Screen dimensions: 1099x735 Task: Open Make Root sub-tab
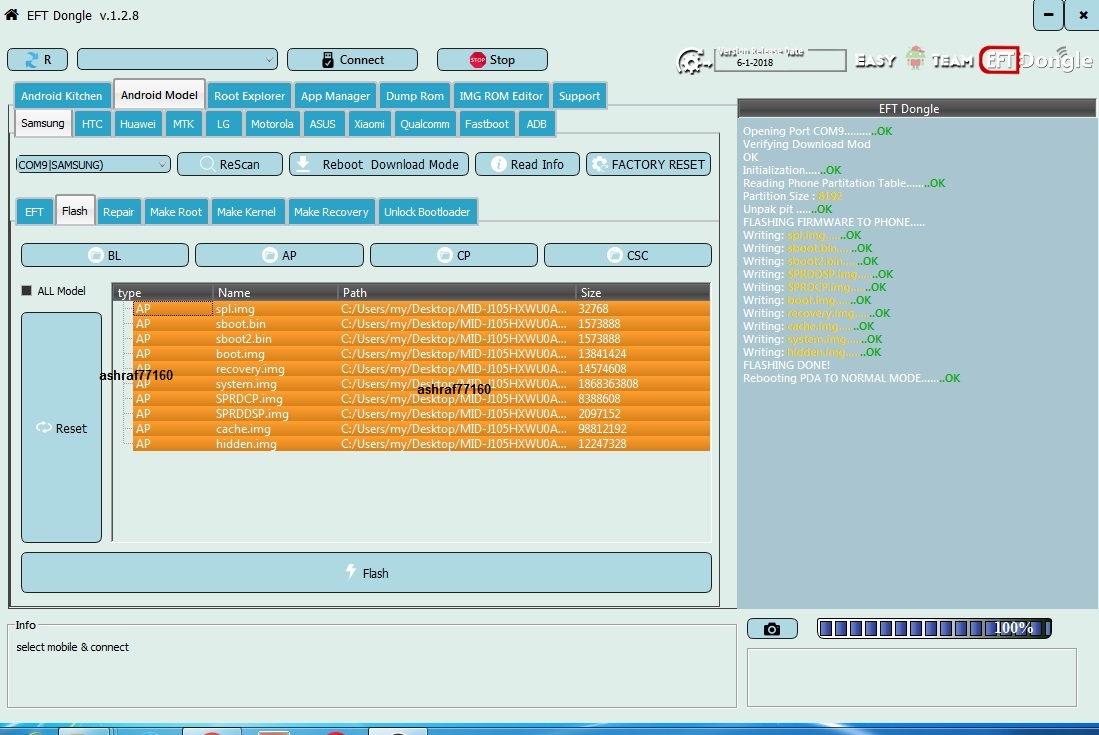coord(176,212)
